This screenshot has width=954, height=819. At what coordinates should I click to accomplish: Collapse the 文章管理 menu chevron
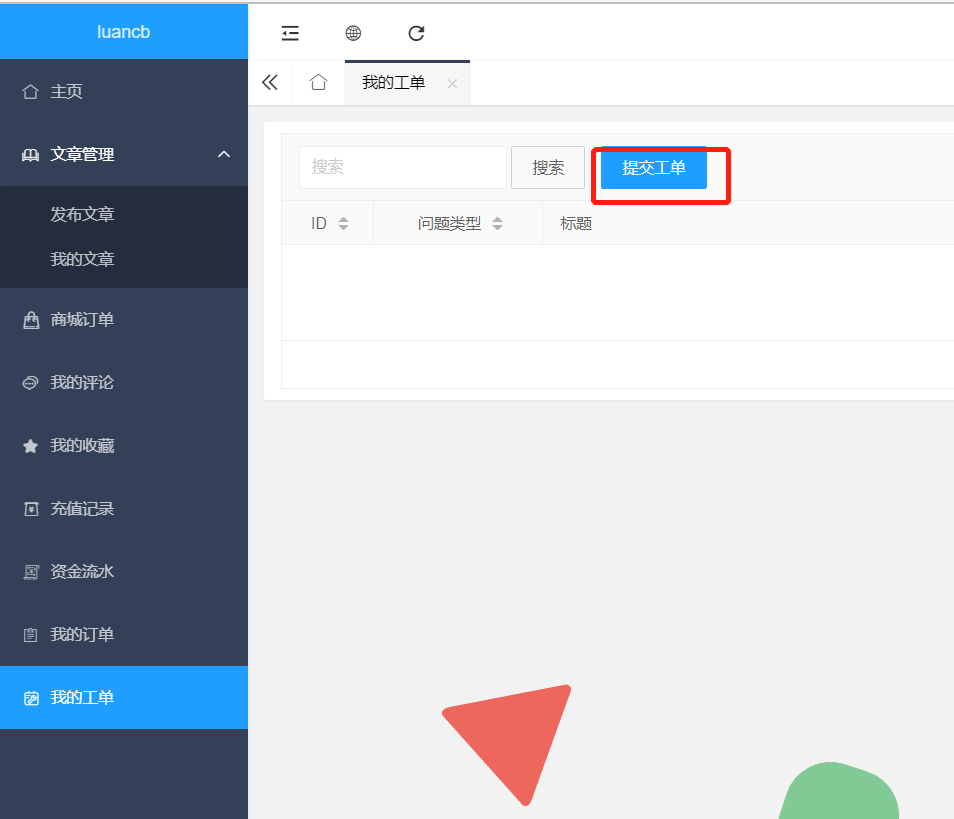(x=224, y=154)
